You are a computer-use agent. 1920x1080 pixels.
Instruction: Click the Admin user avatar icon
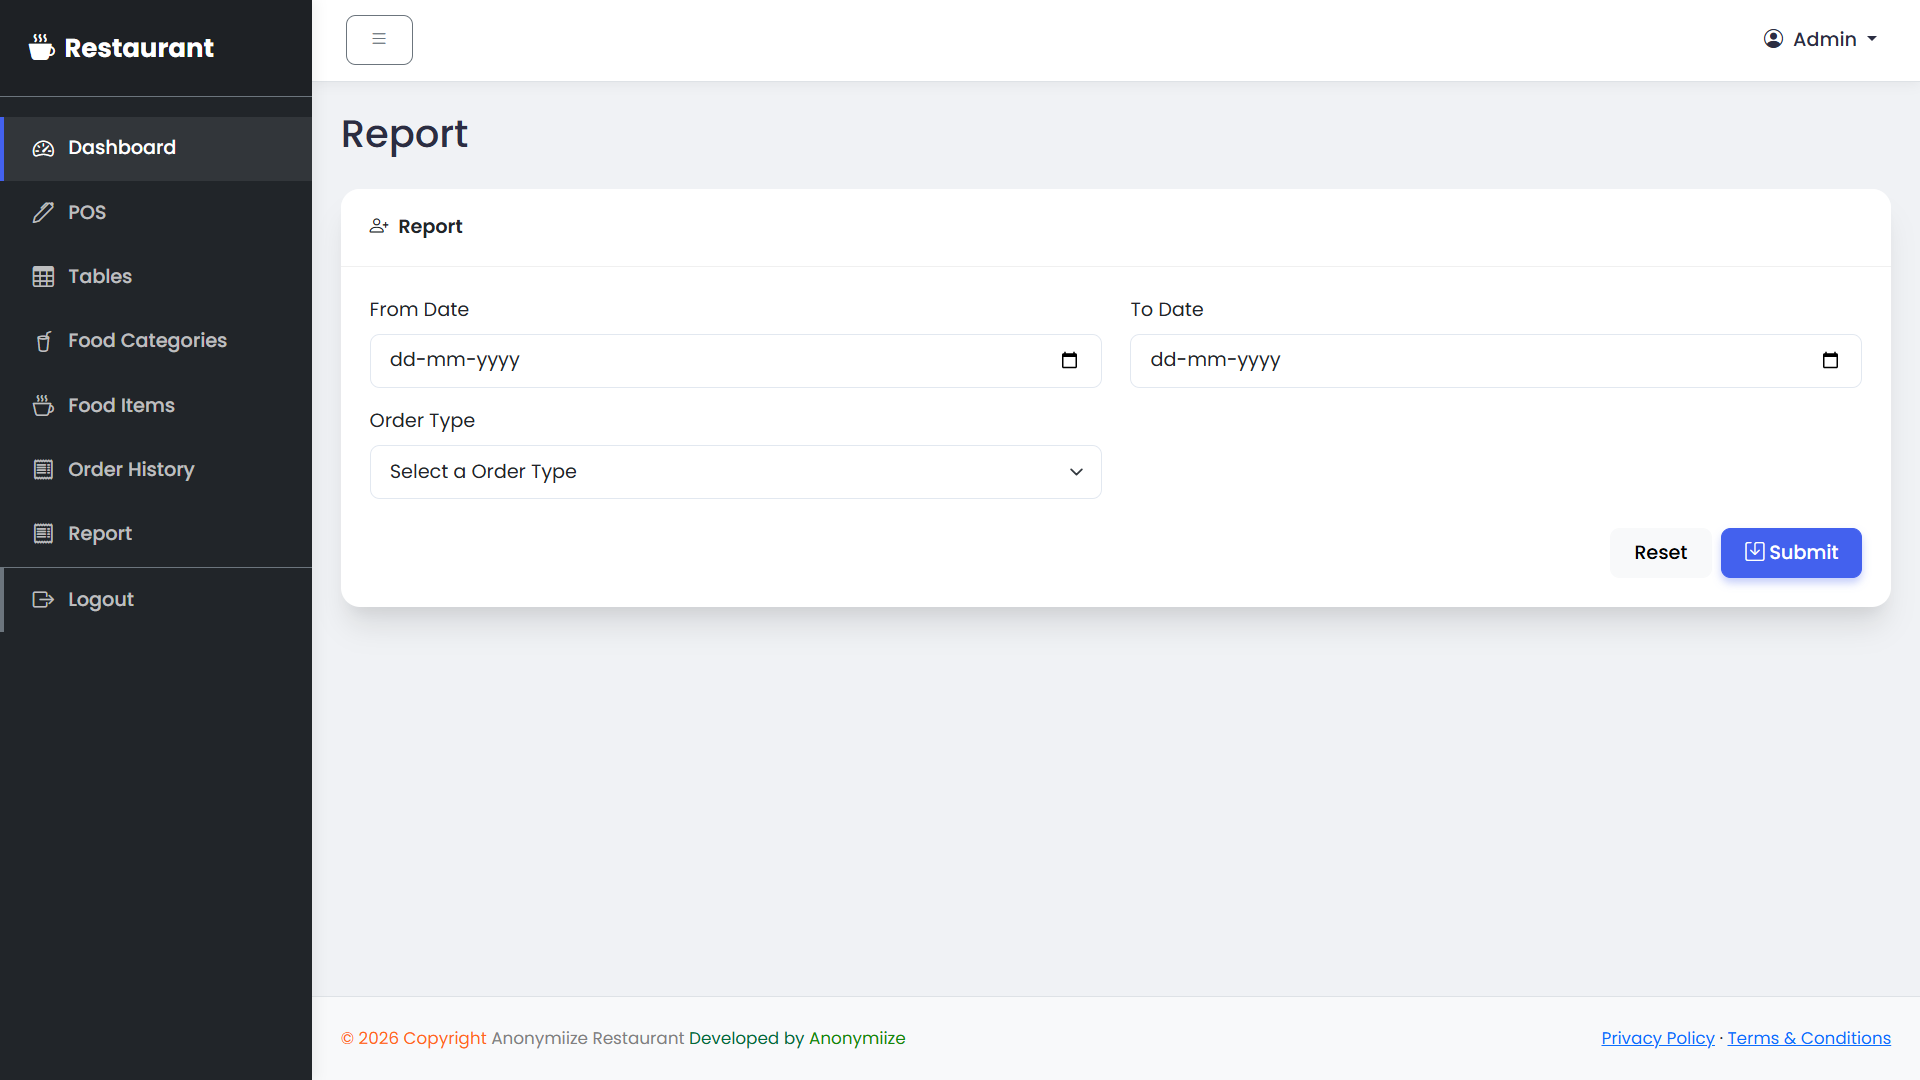tap(1773, 39)
